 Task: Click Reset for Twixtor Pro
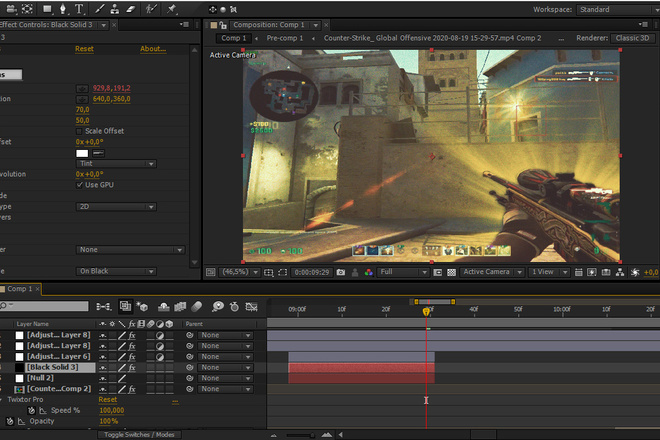pyautogui.click(x=108, y=400)
